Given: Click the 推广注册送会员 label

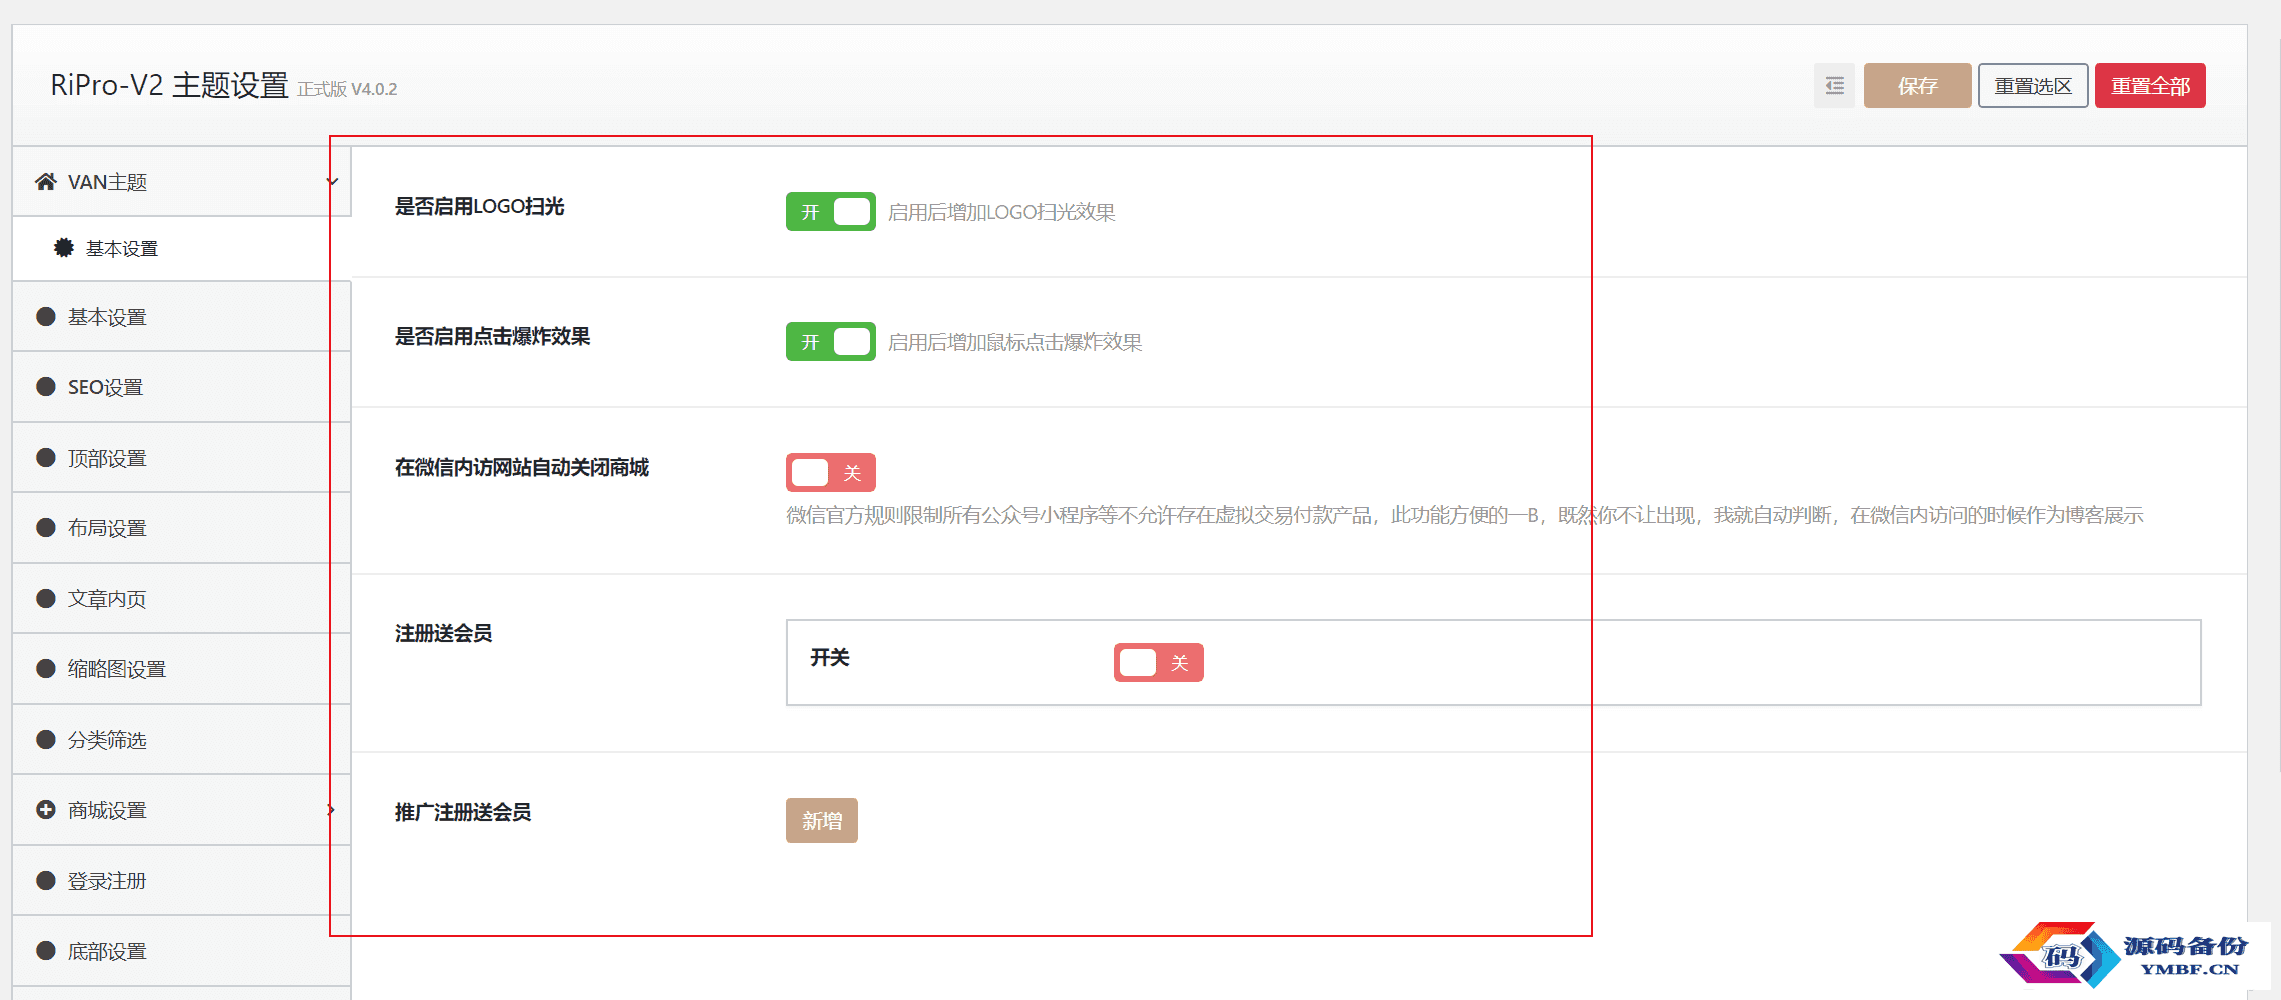Looking at the screenshot, I should click(x=463, y=813).
